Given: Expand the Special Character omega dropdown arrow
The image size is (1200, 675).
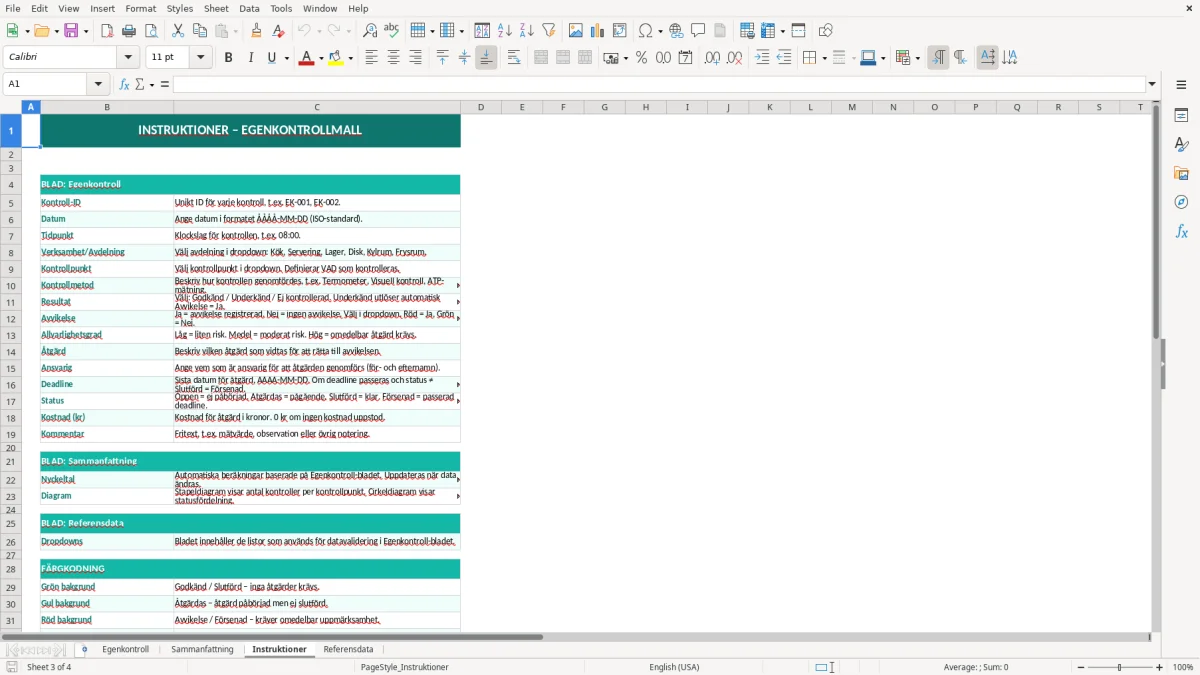Looking at the screenshot, I should click(659, 31).
